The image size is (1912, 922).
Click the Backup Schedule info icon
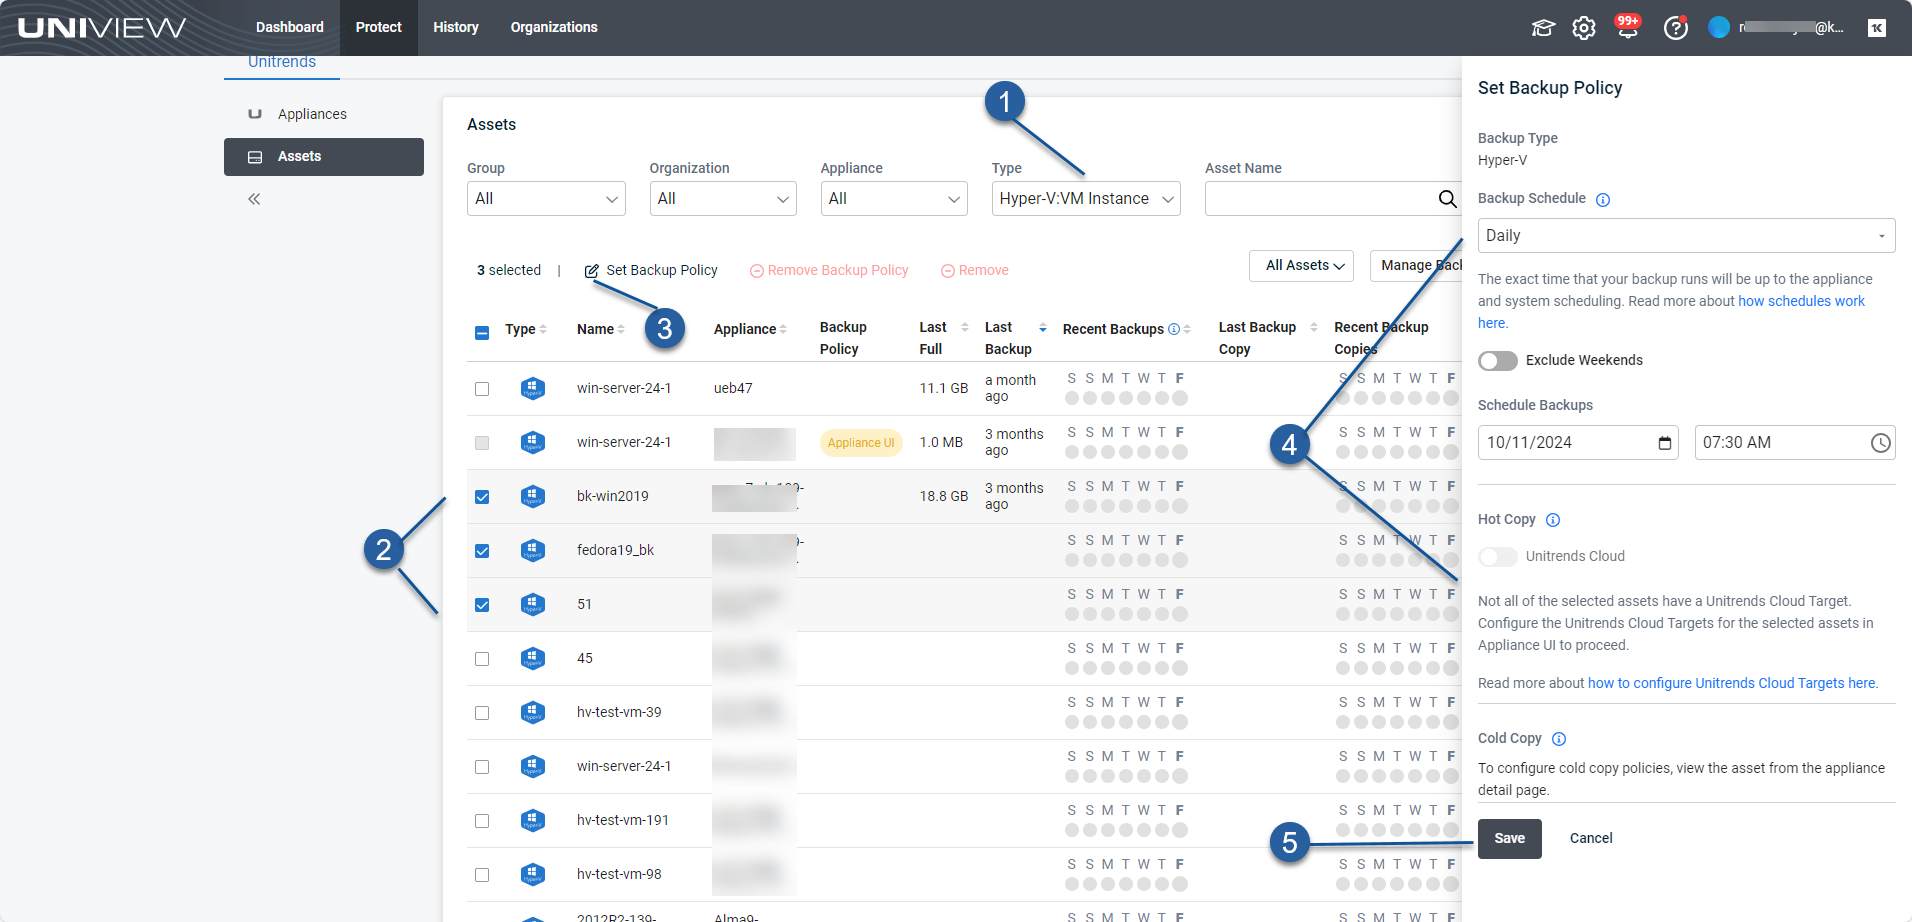click(x=1603, y=200)
